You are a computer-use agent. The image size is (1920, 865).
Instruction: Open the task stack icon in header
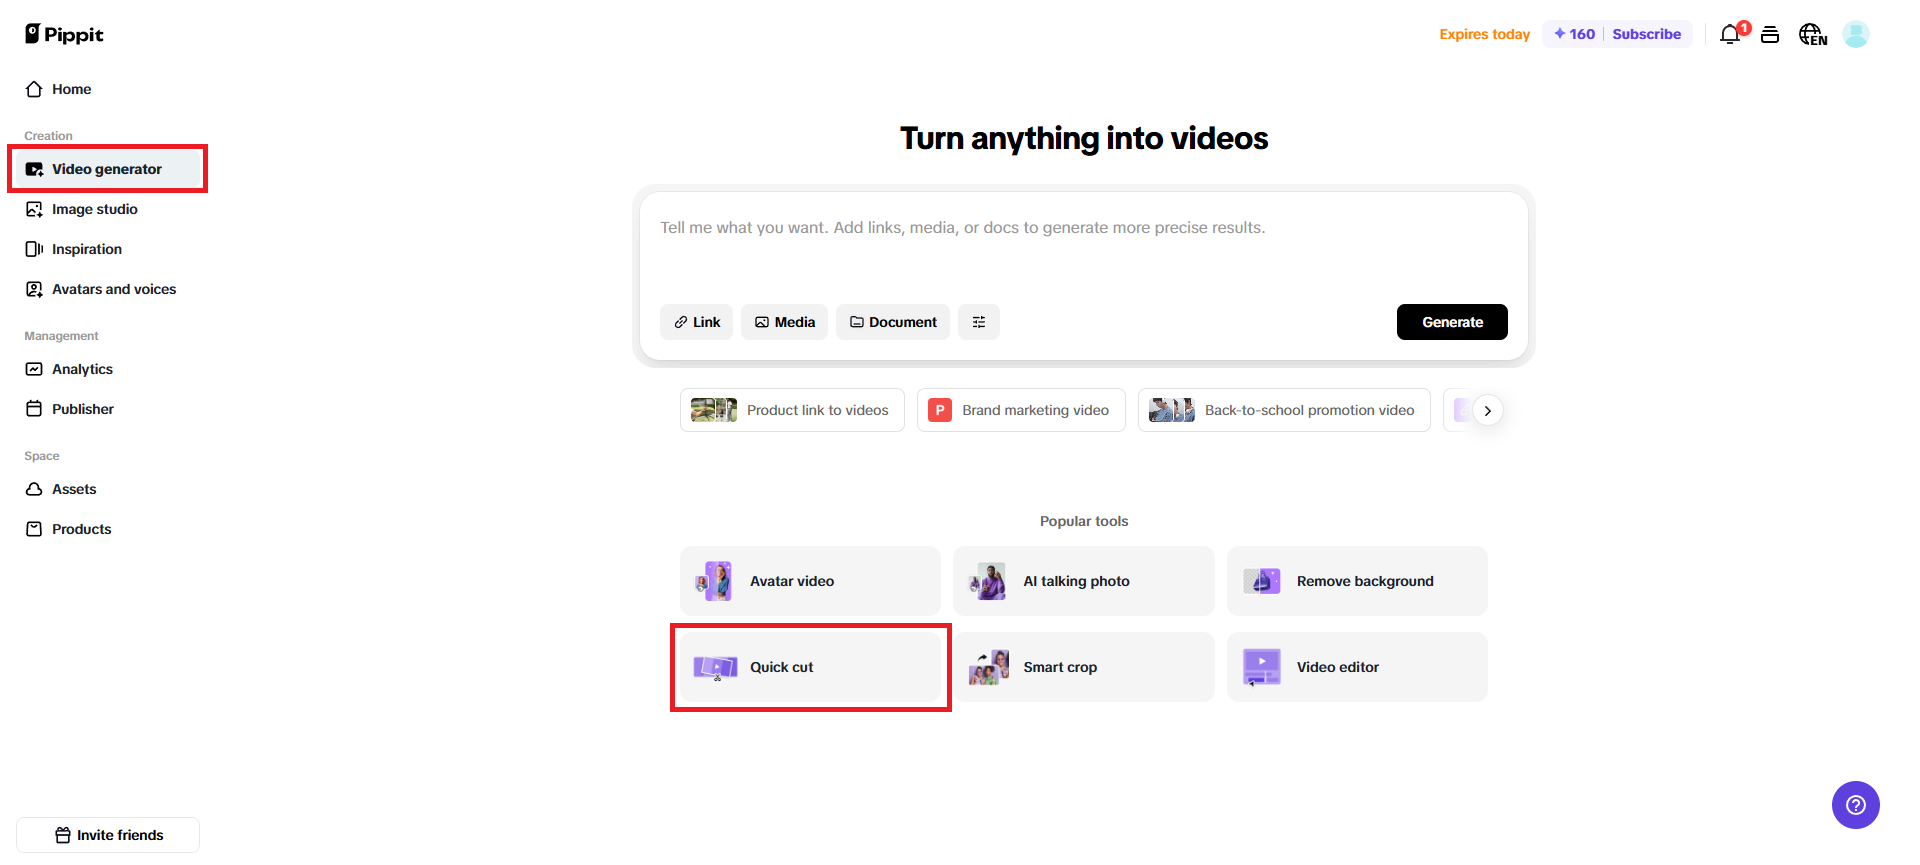[x=1770, y=35]
